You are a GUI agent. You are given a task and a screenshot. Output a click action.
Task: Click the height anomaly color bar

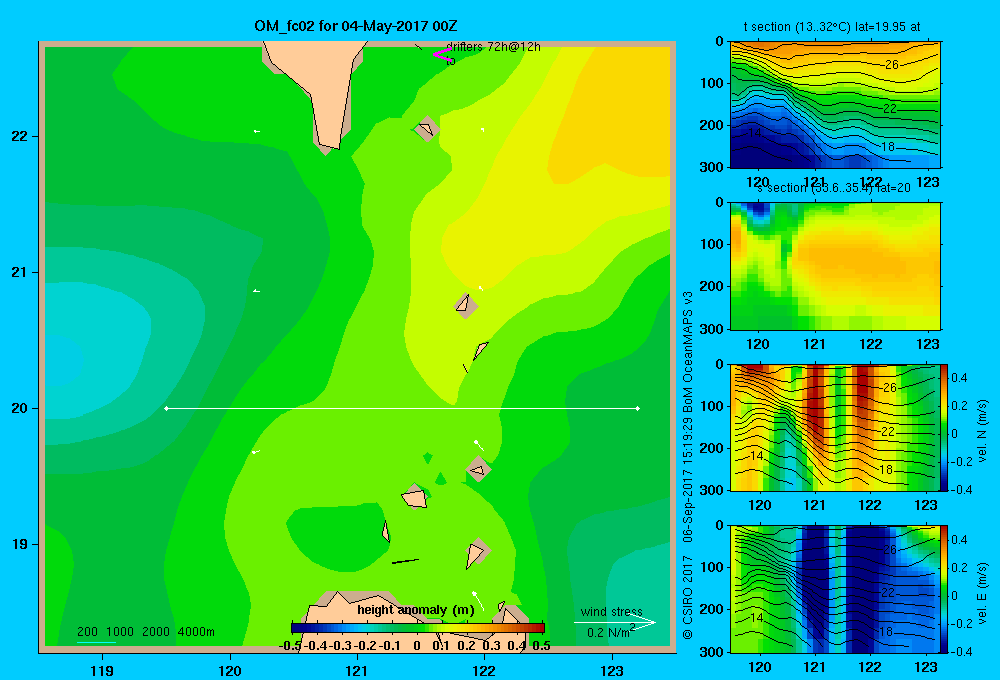click(418, 628)
